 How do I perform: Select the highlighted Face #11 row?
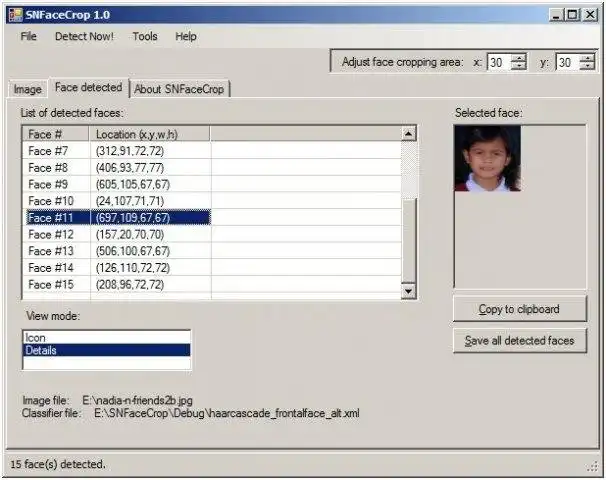click(118, 218)
